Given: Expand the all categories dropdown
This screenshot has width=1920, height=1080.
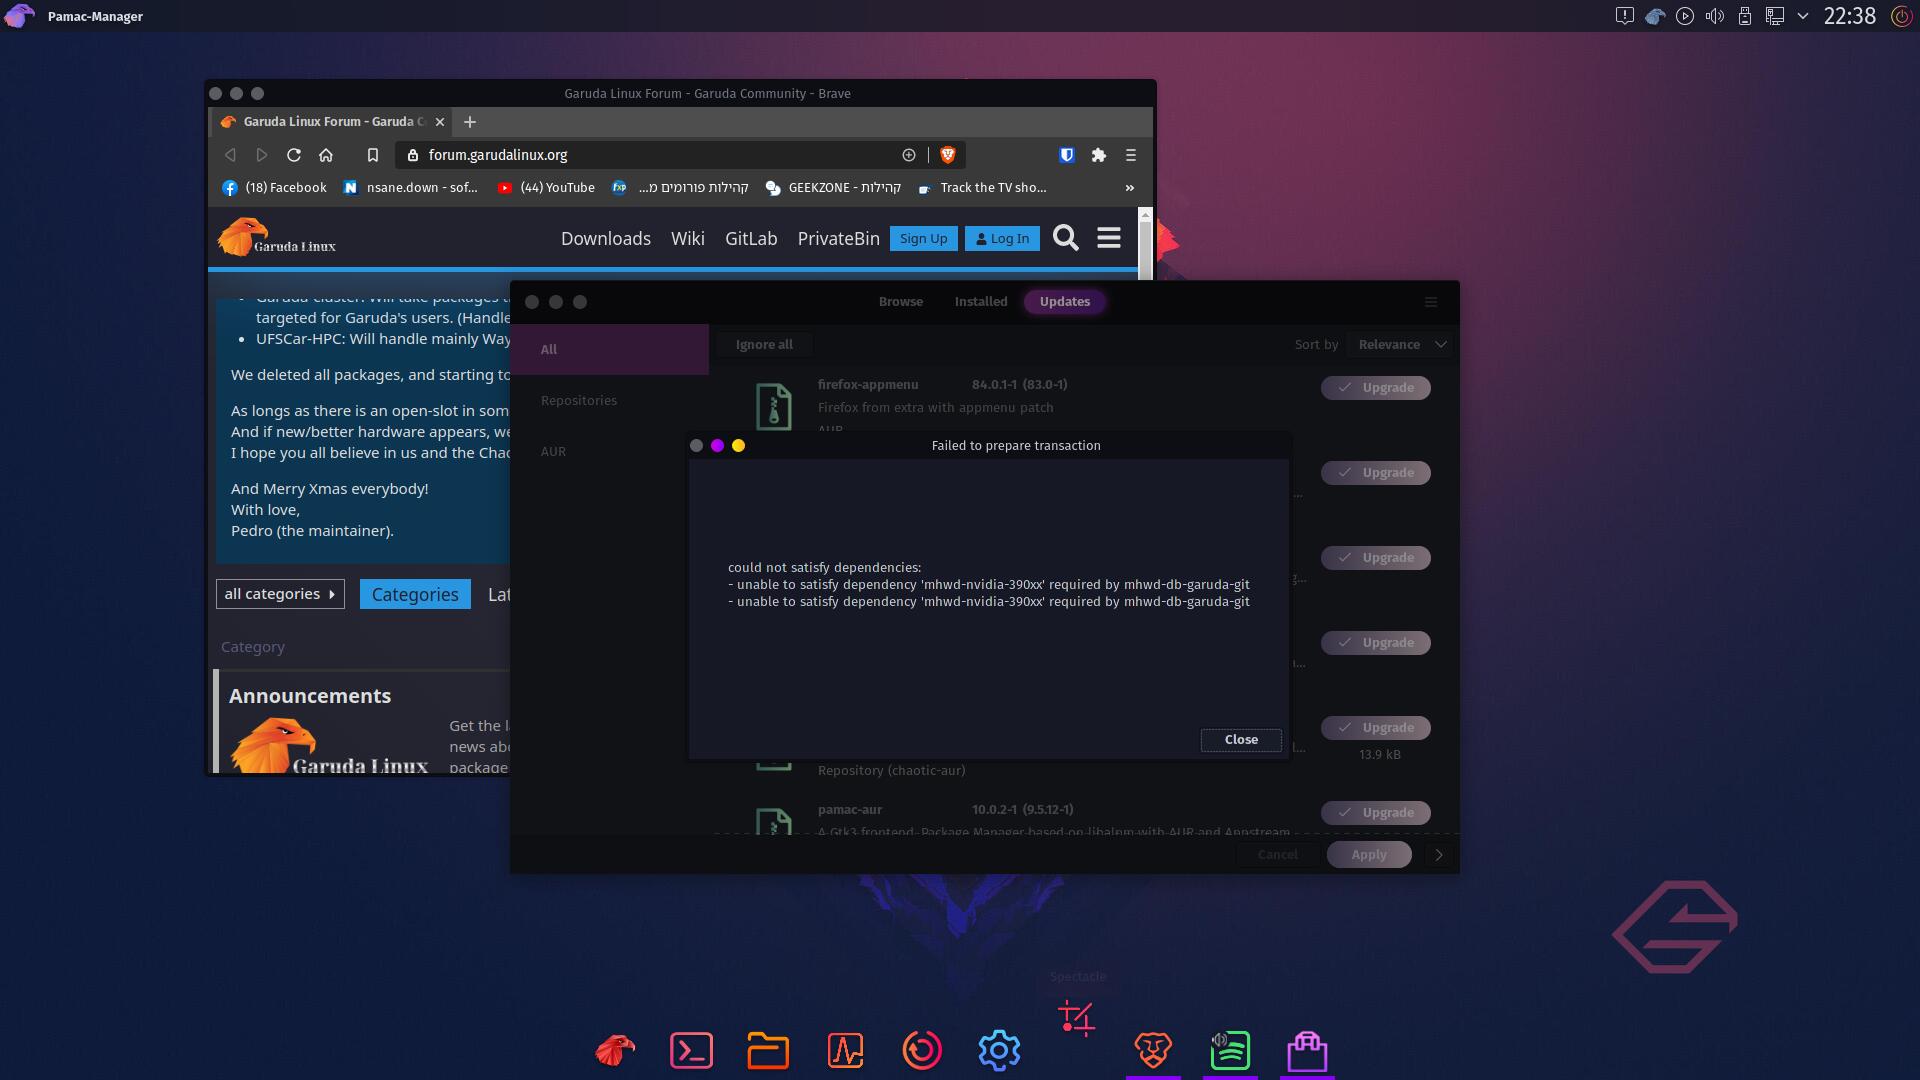Looking at the screenshot, I should (x=280, y=594).
